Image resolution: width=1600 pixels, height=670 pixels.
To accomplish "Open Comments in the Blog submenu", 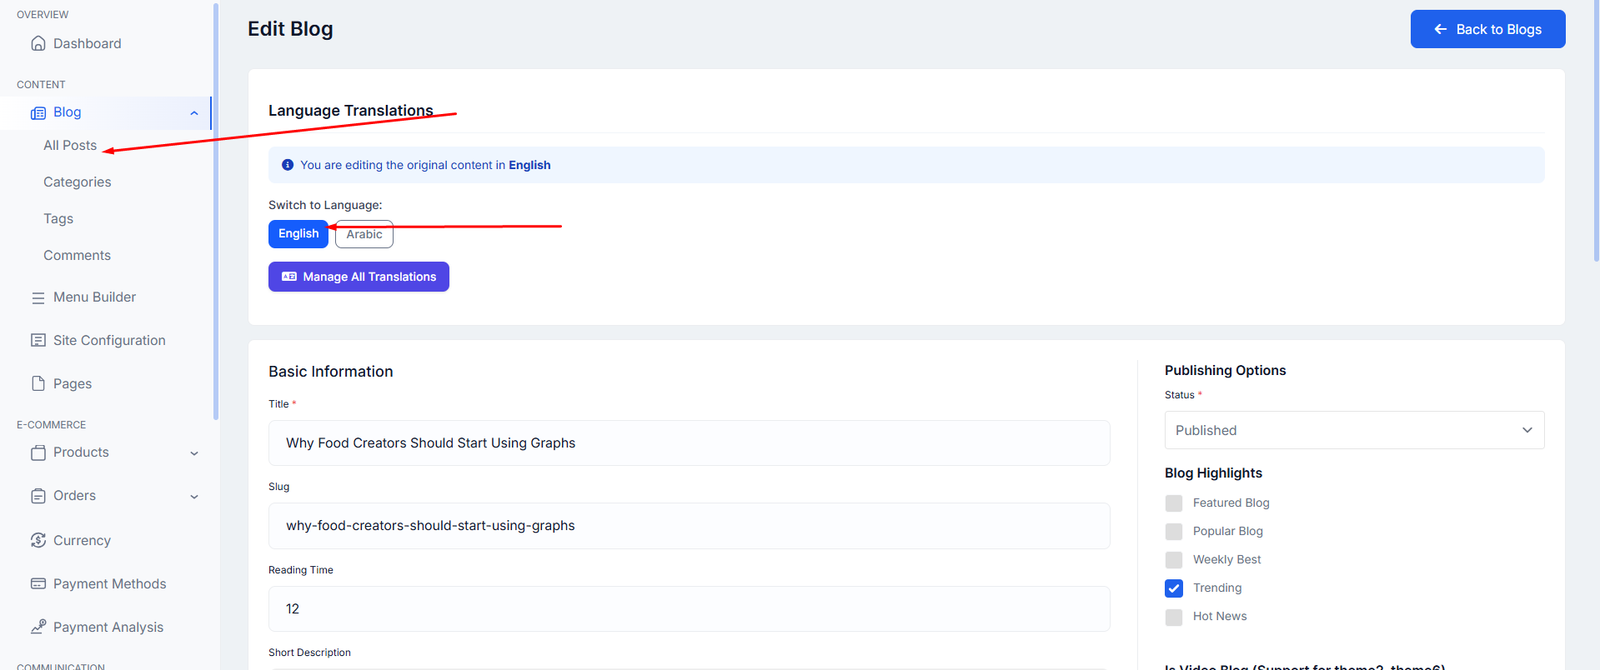I will tap(77, 255).
